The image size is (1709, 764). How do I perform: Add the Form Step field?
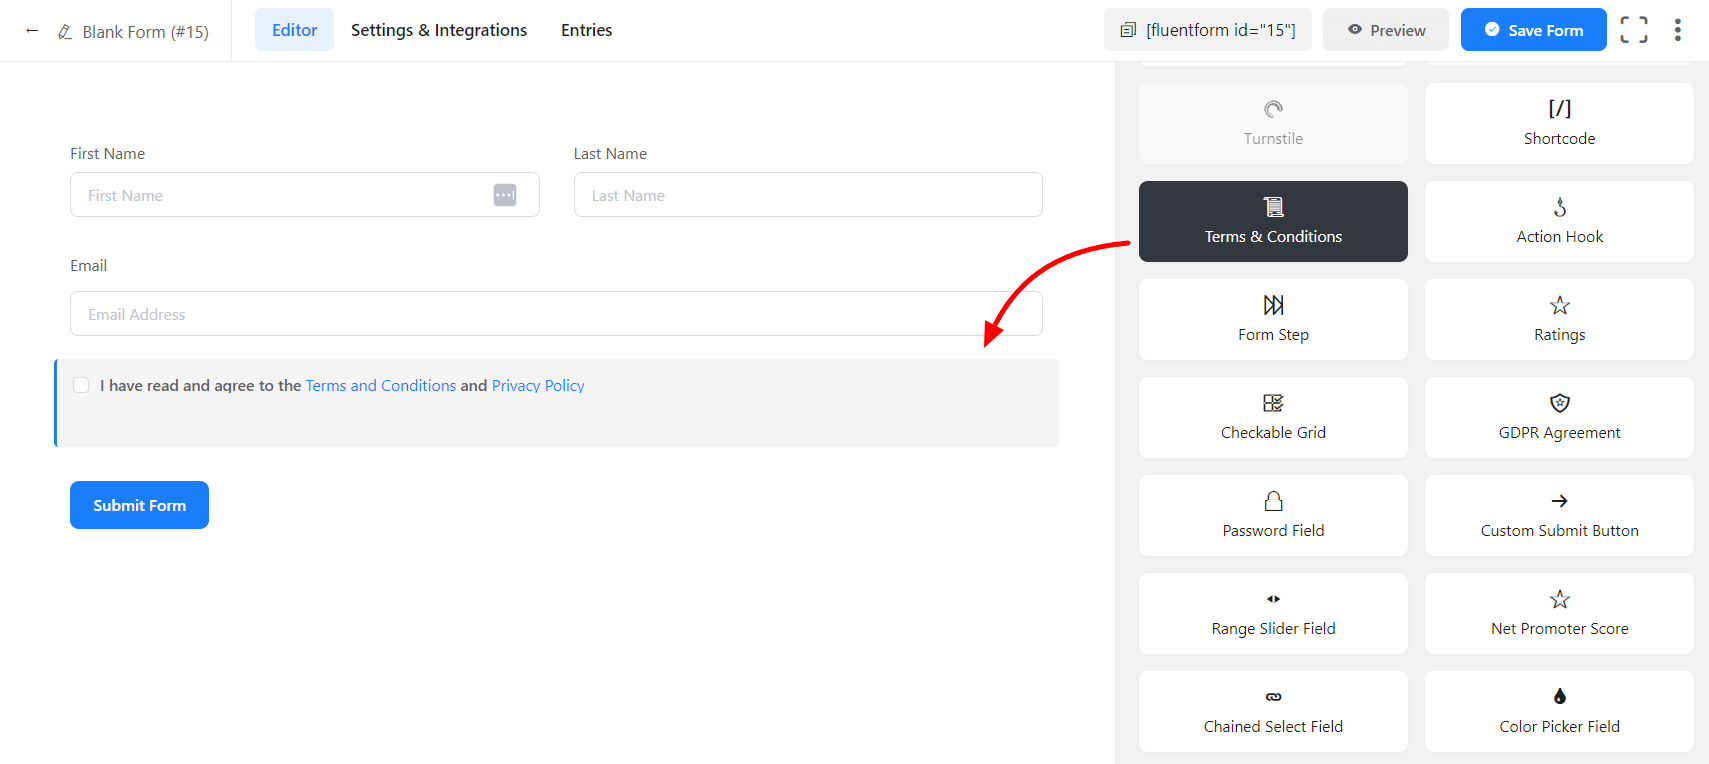pos(1272,319)
